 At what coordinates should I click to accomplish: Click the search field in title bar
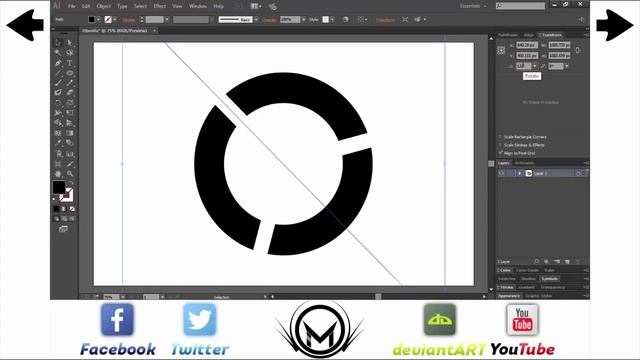[520, 6]
